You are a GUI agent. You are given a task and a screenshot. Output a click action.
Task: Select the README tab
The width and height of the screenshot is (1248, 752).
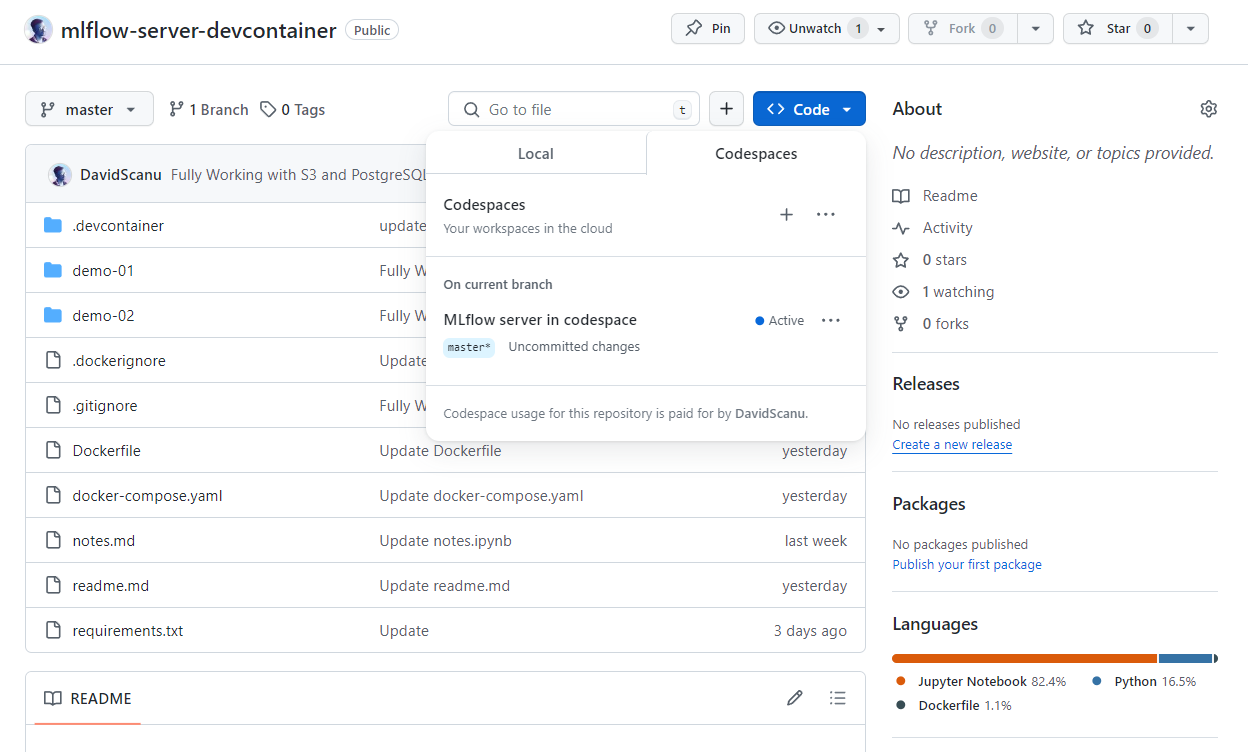pos(88,698)
